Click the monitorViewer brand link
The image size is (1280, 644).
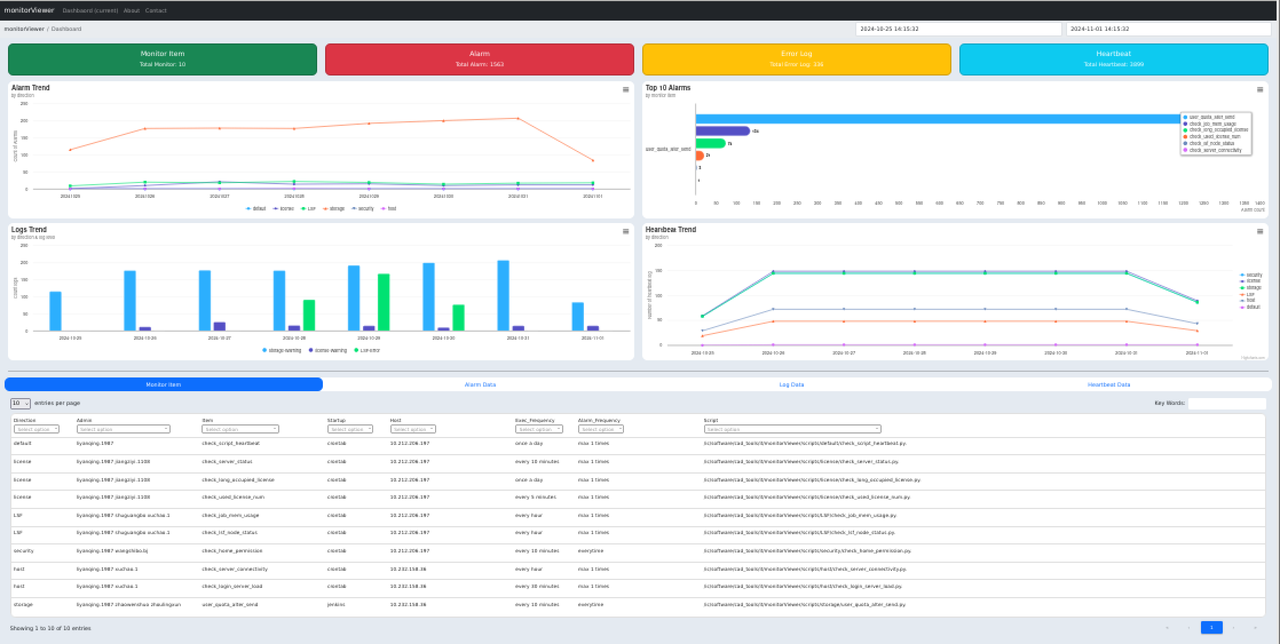29,10
